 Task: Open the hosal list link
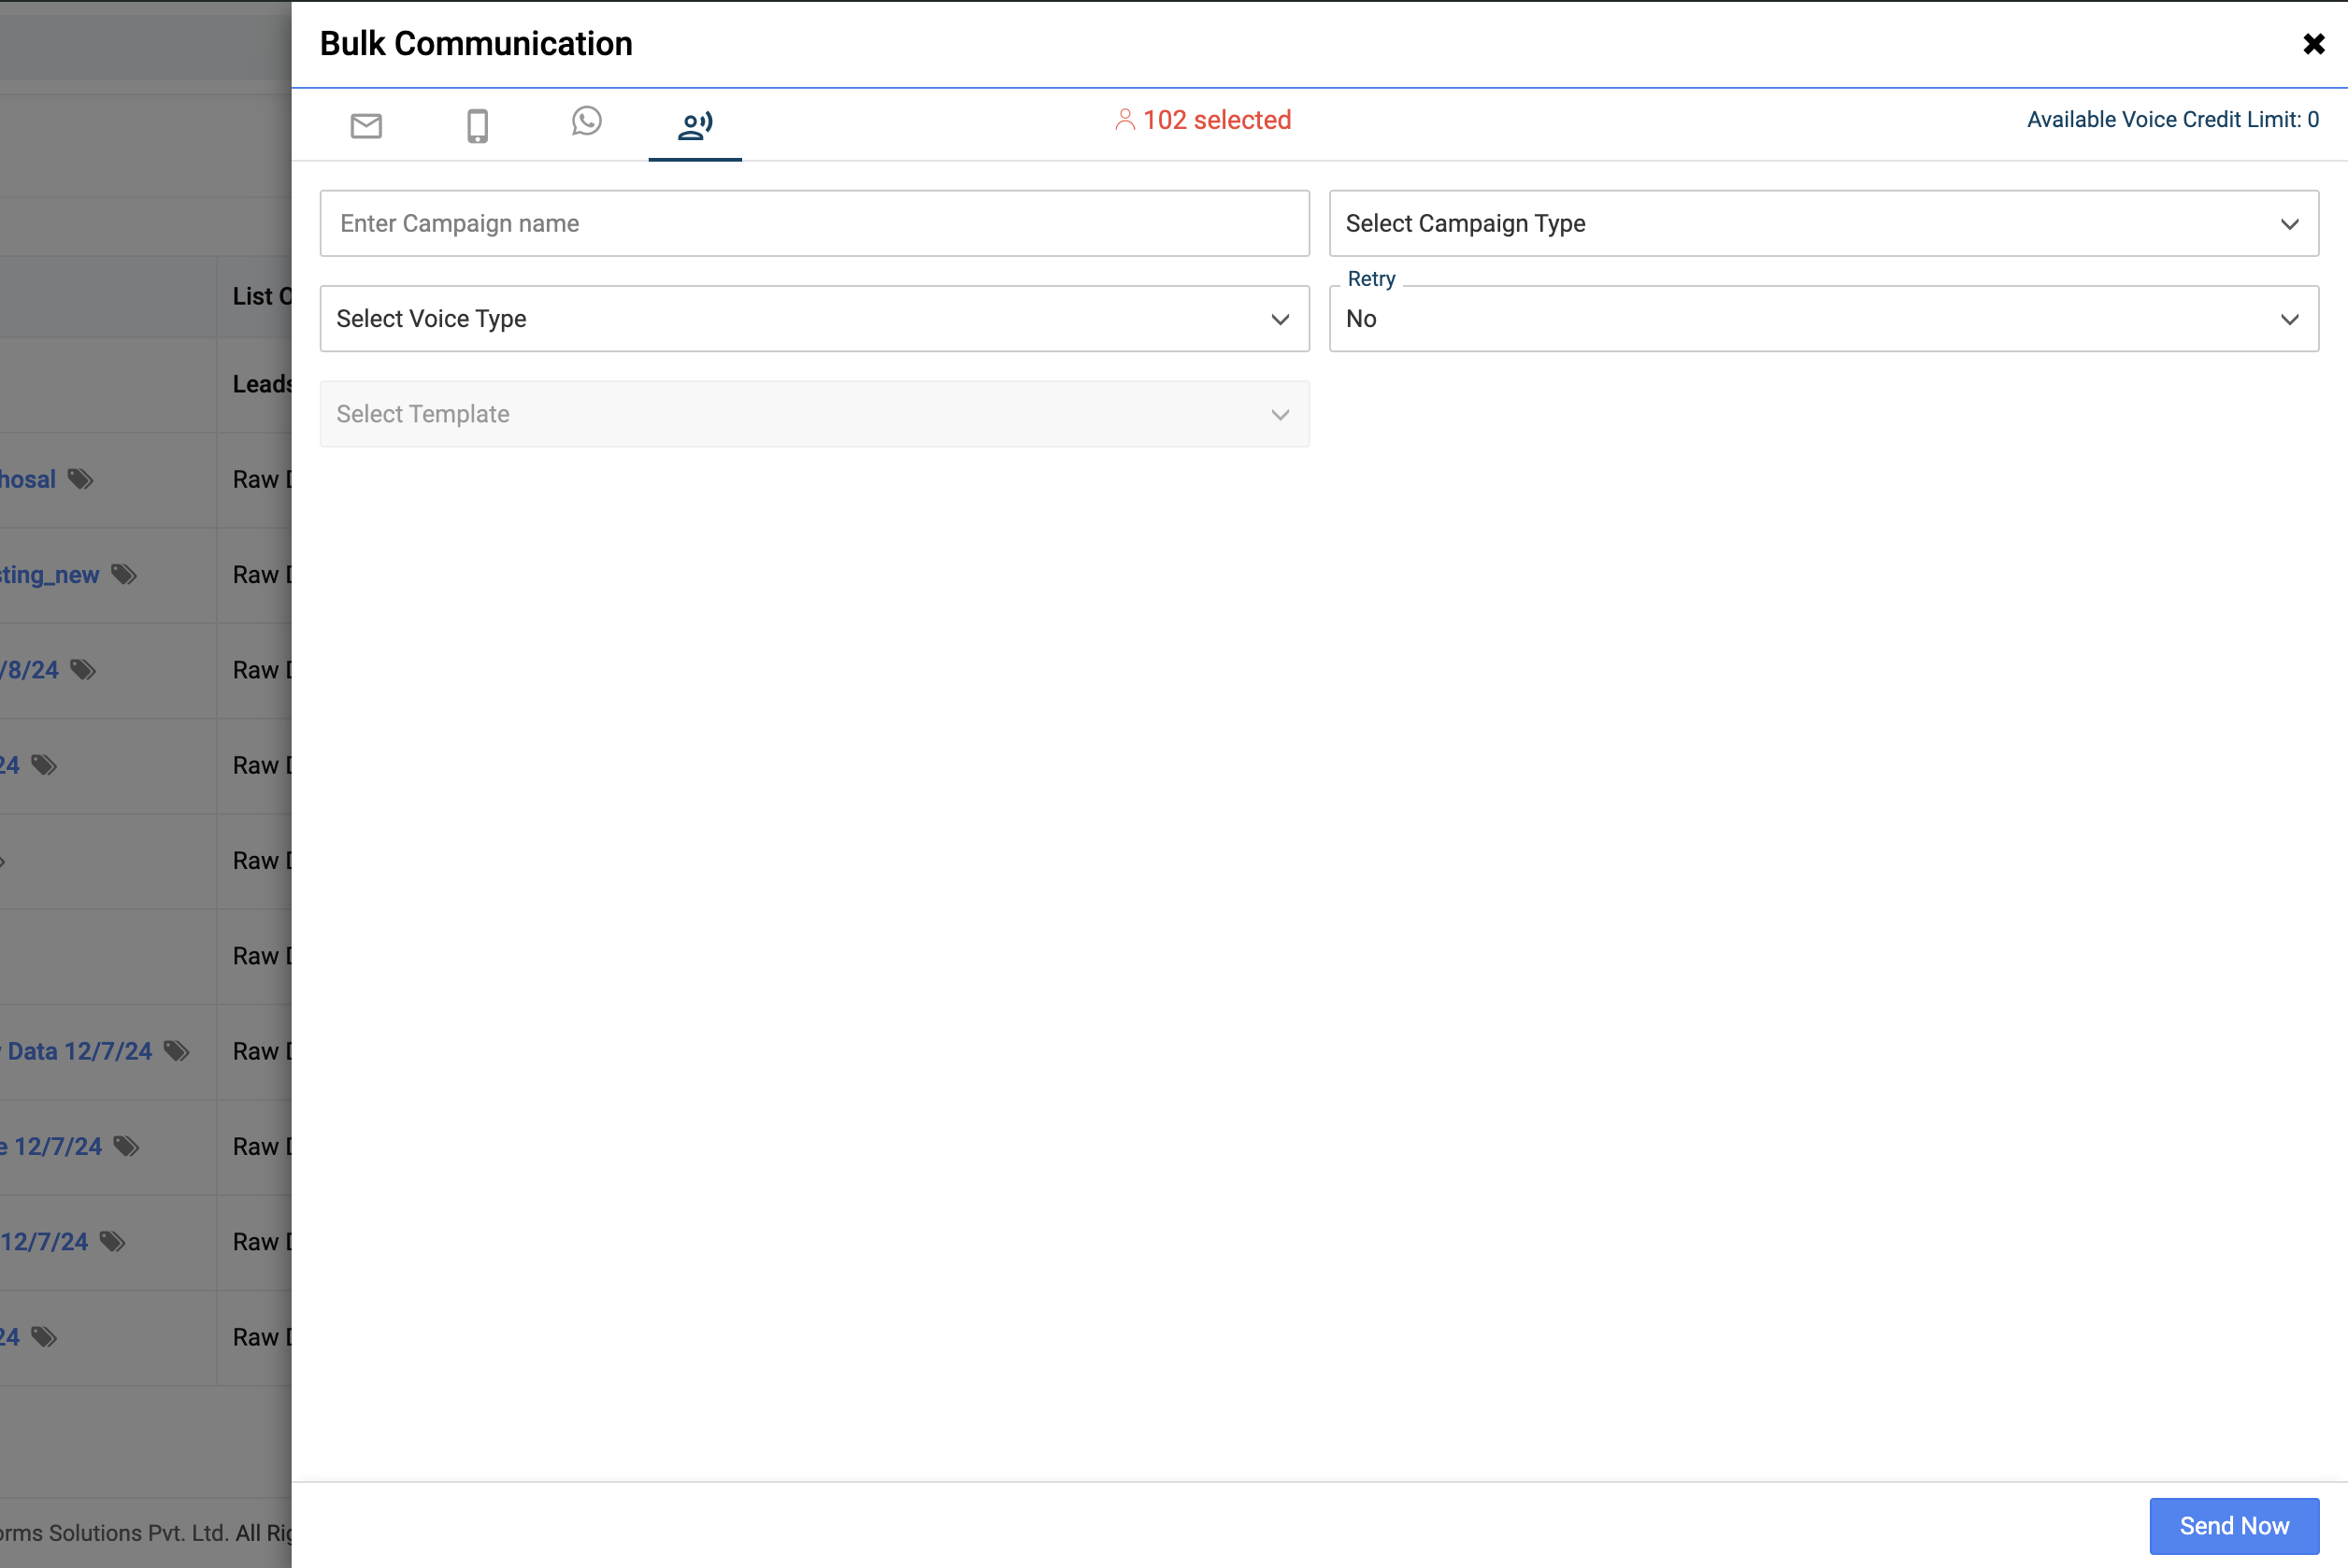[x=28, y=480]
